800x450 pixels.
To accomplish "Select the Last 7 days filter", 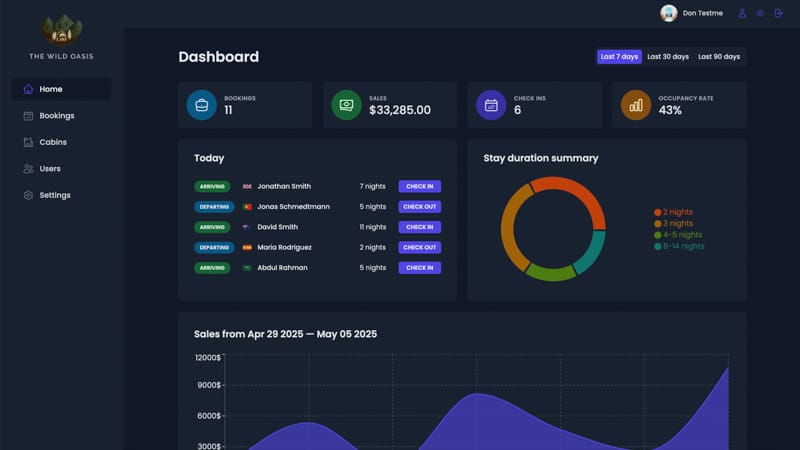I will pos(619,57).
